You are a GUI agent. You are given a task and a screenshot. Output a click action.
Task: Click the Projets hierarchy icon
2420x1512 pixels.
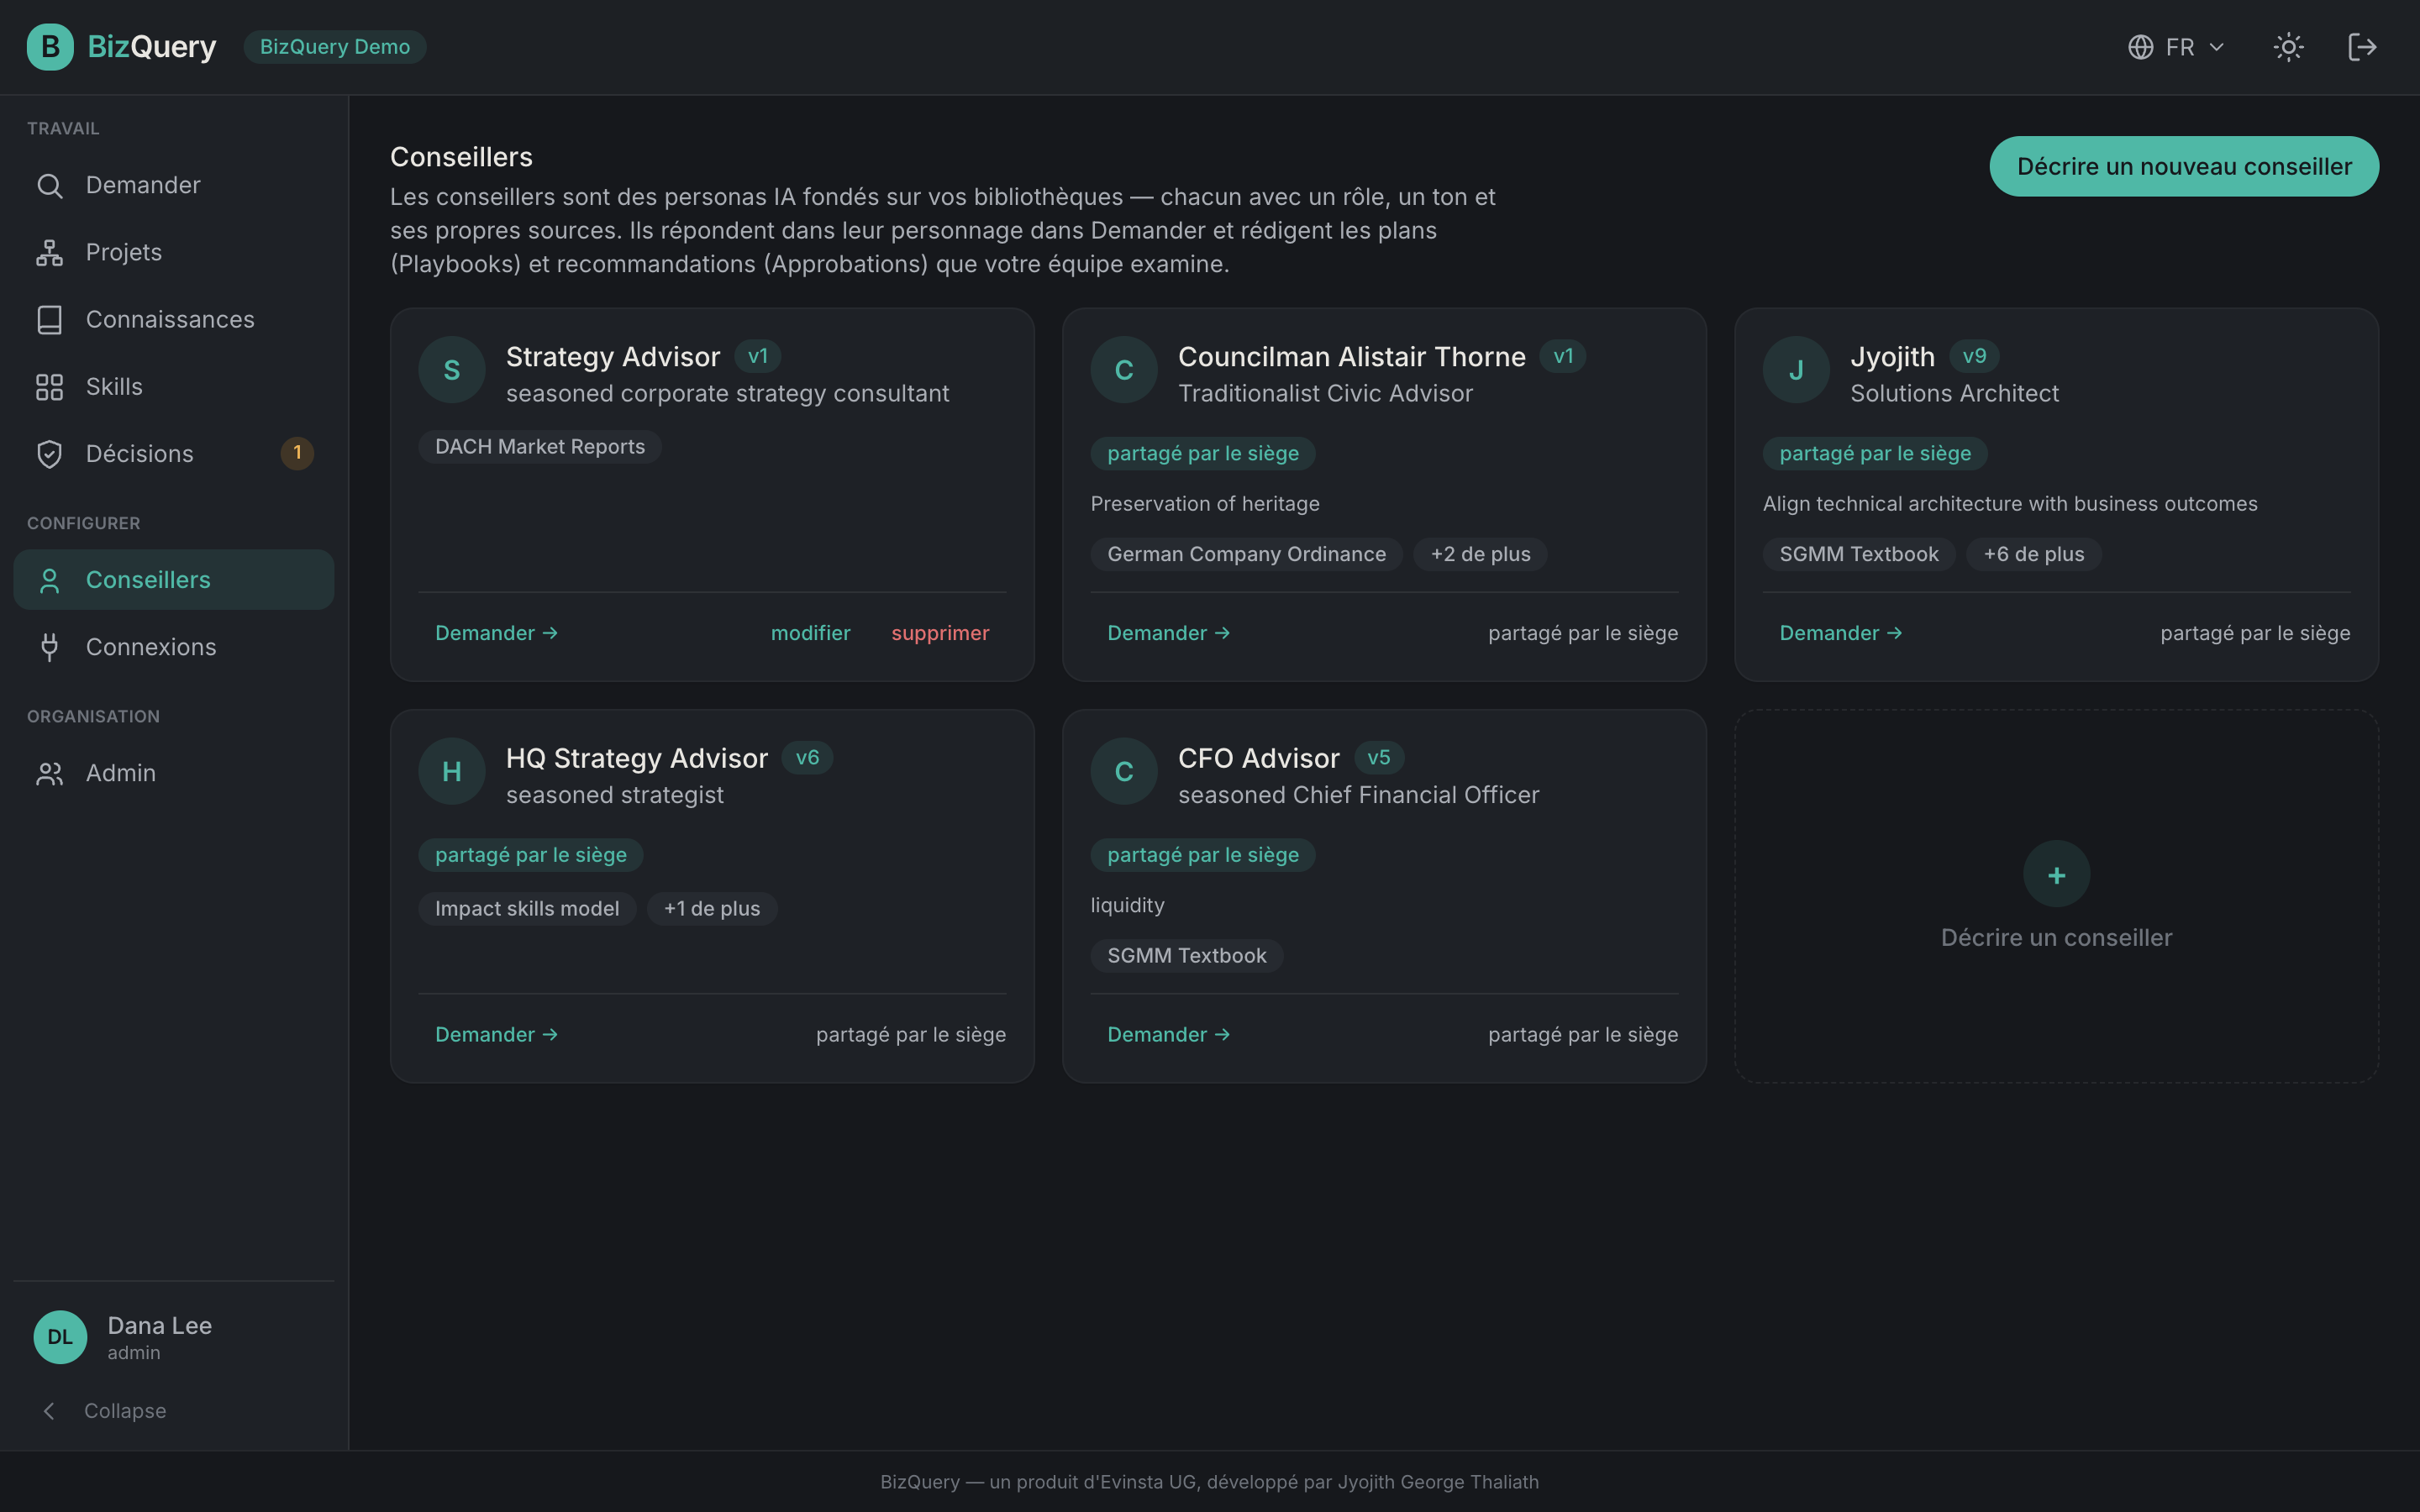[49, 253]
